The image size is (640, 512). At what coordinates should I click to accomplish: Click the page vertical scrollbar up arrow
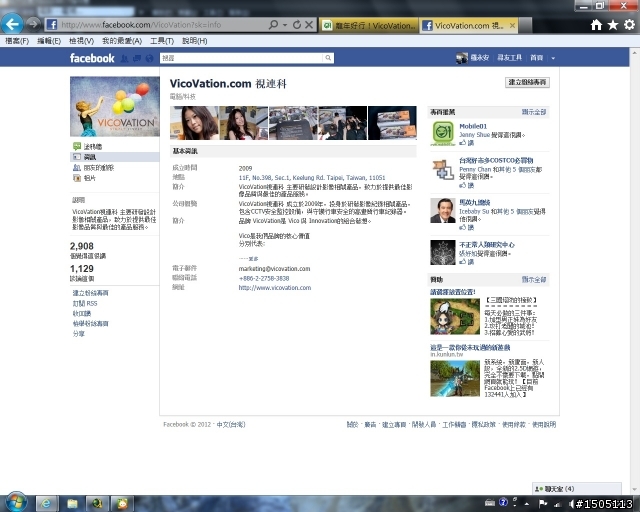(635, 52)
